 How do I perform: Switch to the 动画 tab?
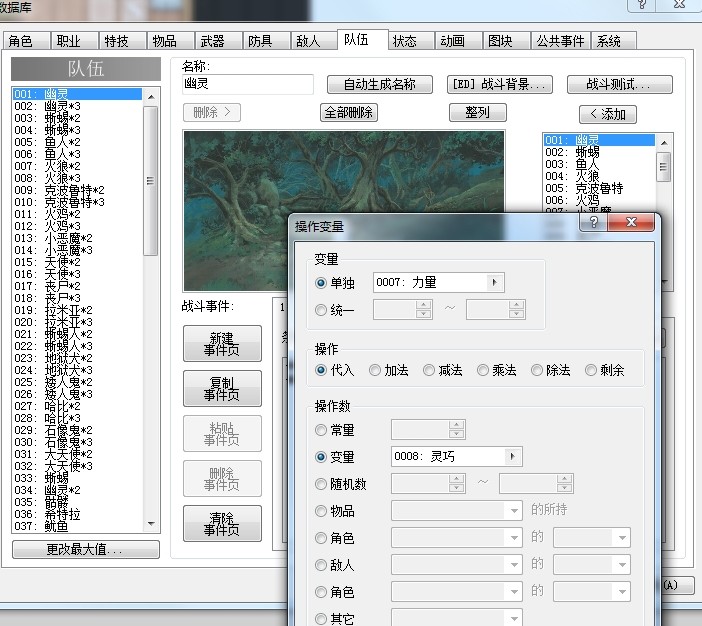point(459,41)
